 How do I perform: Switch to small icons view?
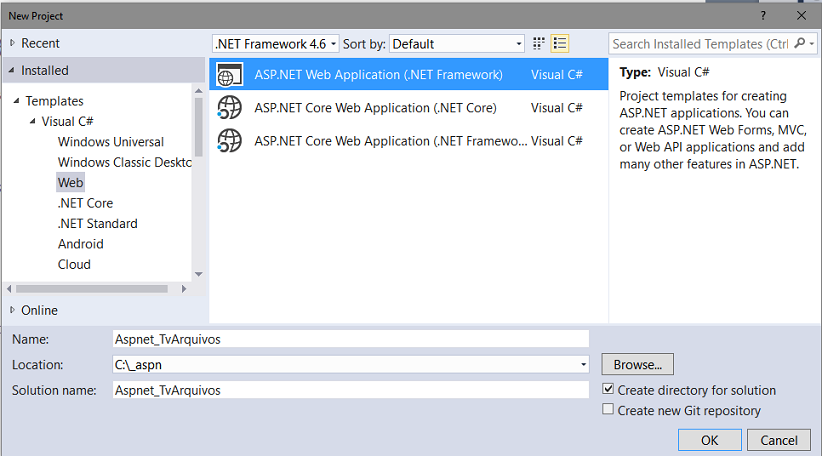(x=538, y=44)
